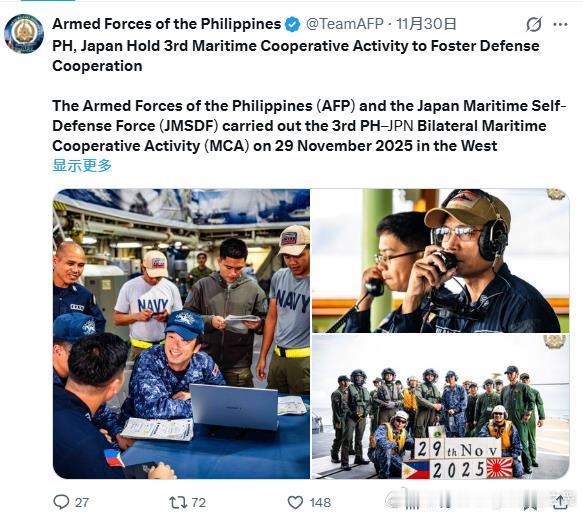Click the 148 likes count
This screenshot has width=583, height=516.
(x=320, y=503)
